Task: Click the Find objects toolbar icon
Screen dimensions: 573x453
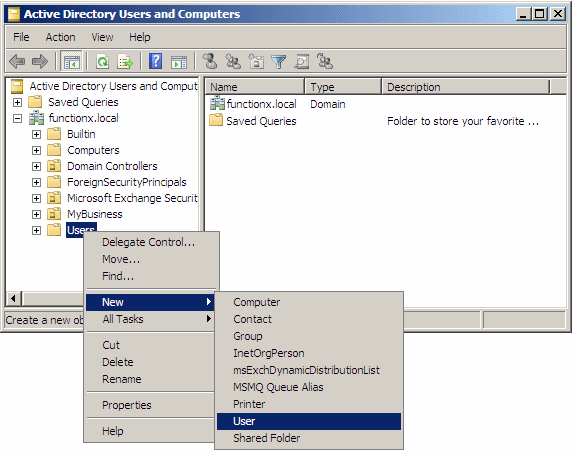Action: [302, 61]
